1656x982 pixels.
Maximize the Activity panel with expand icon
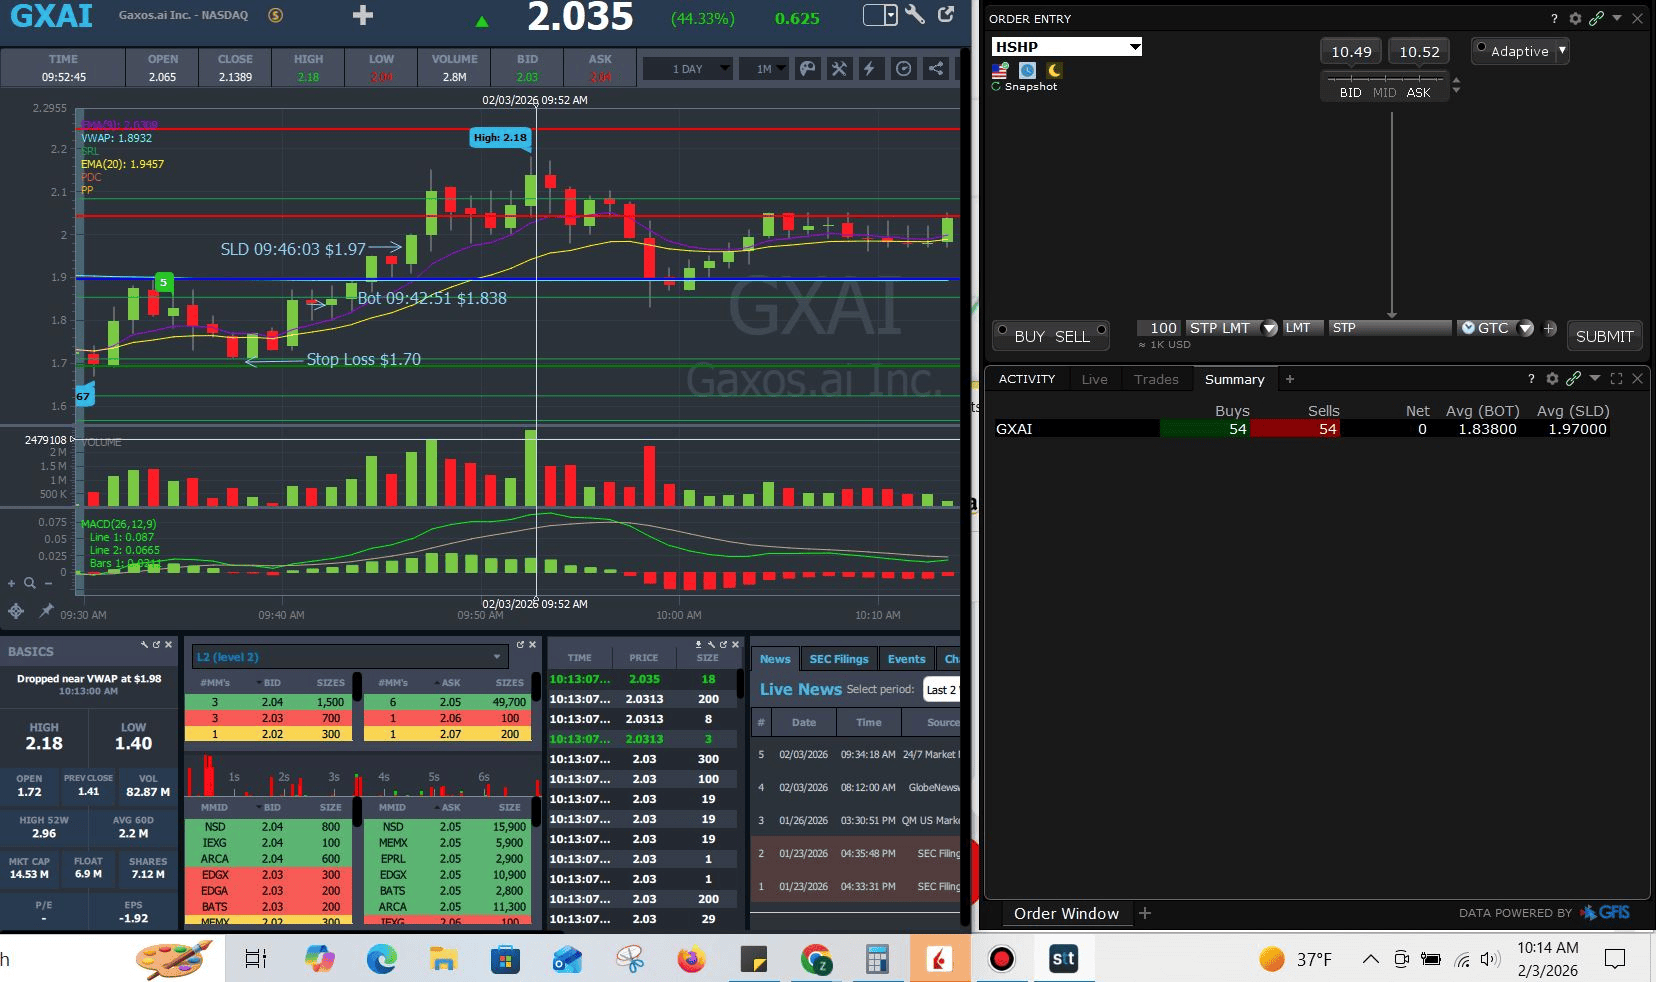[x=1616, y=379]
